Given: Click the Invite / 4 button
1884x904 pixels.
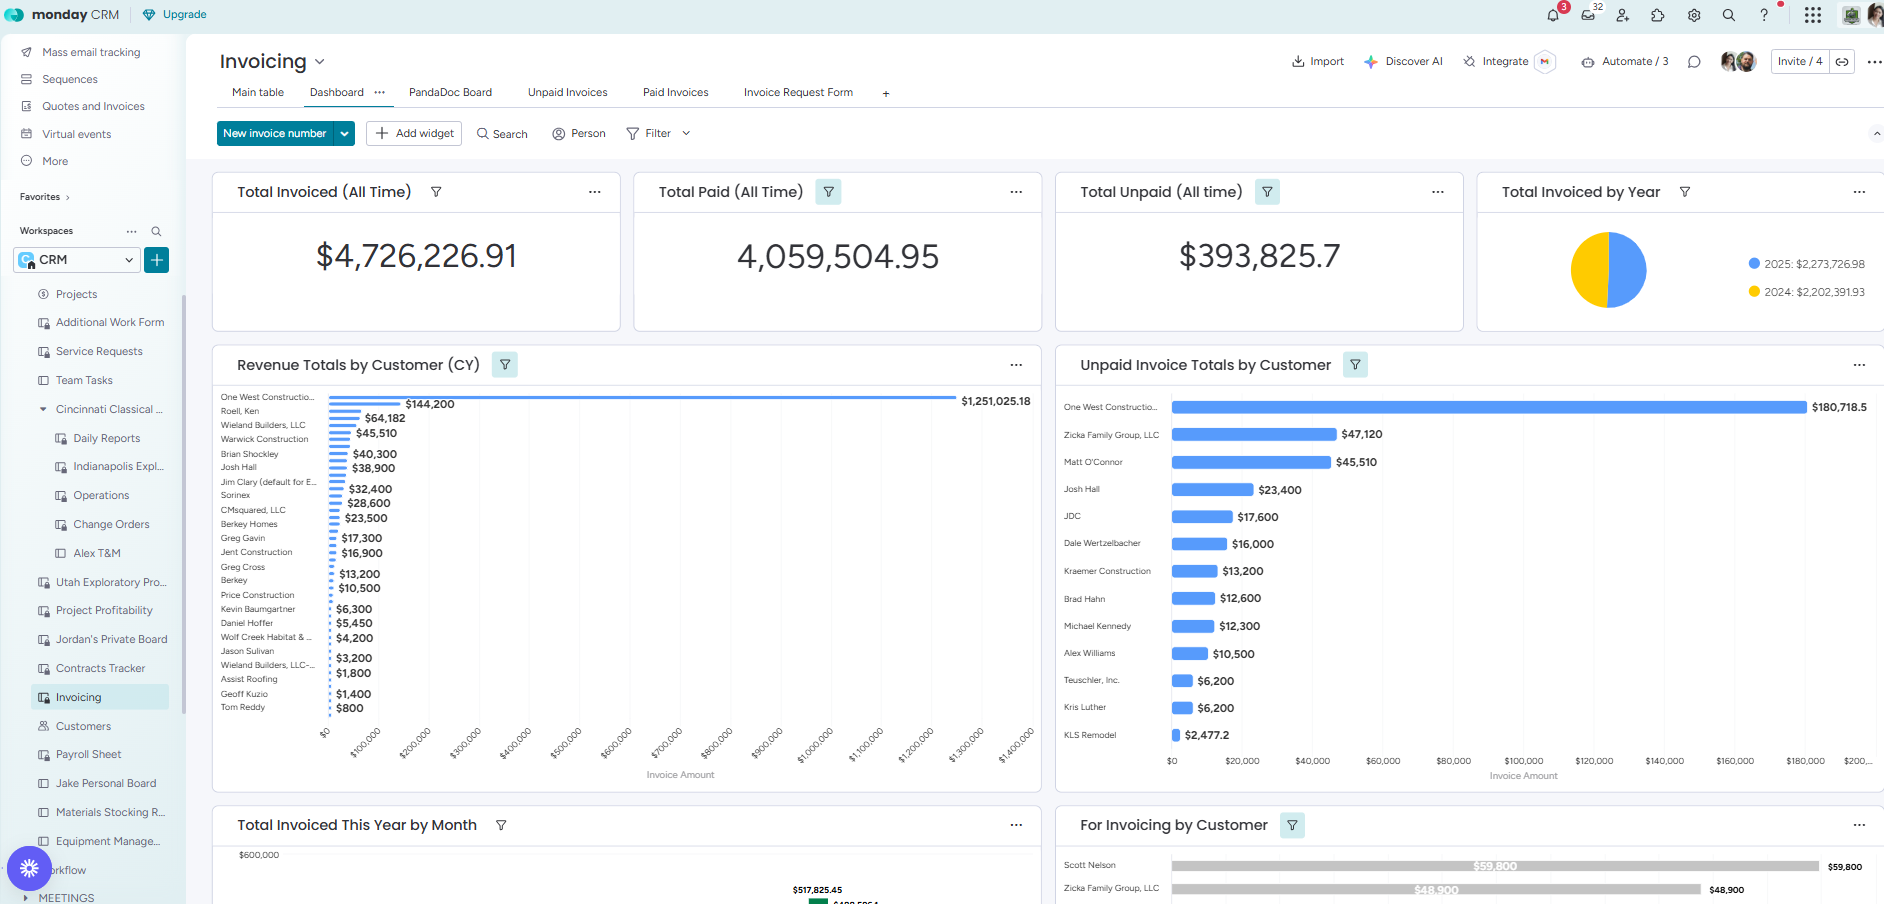Looking at the screenshot, I should pos(1799,62).
